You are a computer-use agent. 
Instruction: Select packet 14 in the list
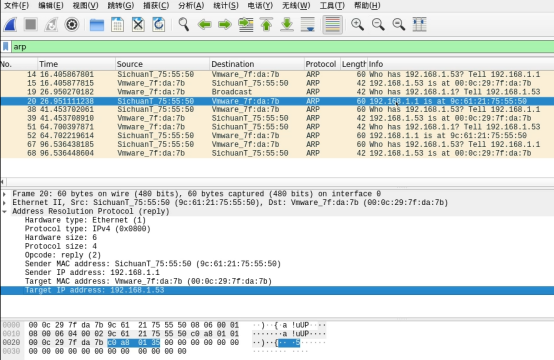[x=277, y=75]
